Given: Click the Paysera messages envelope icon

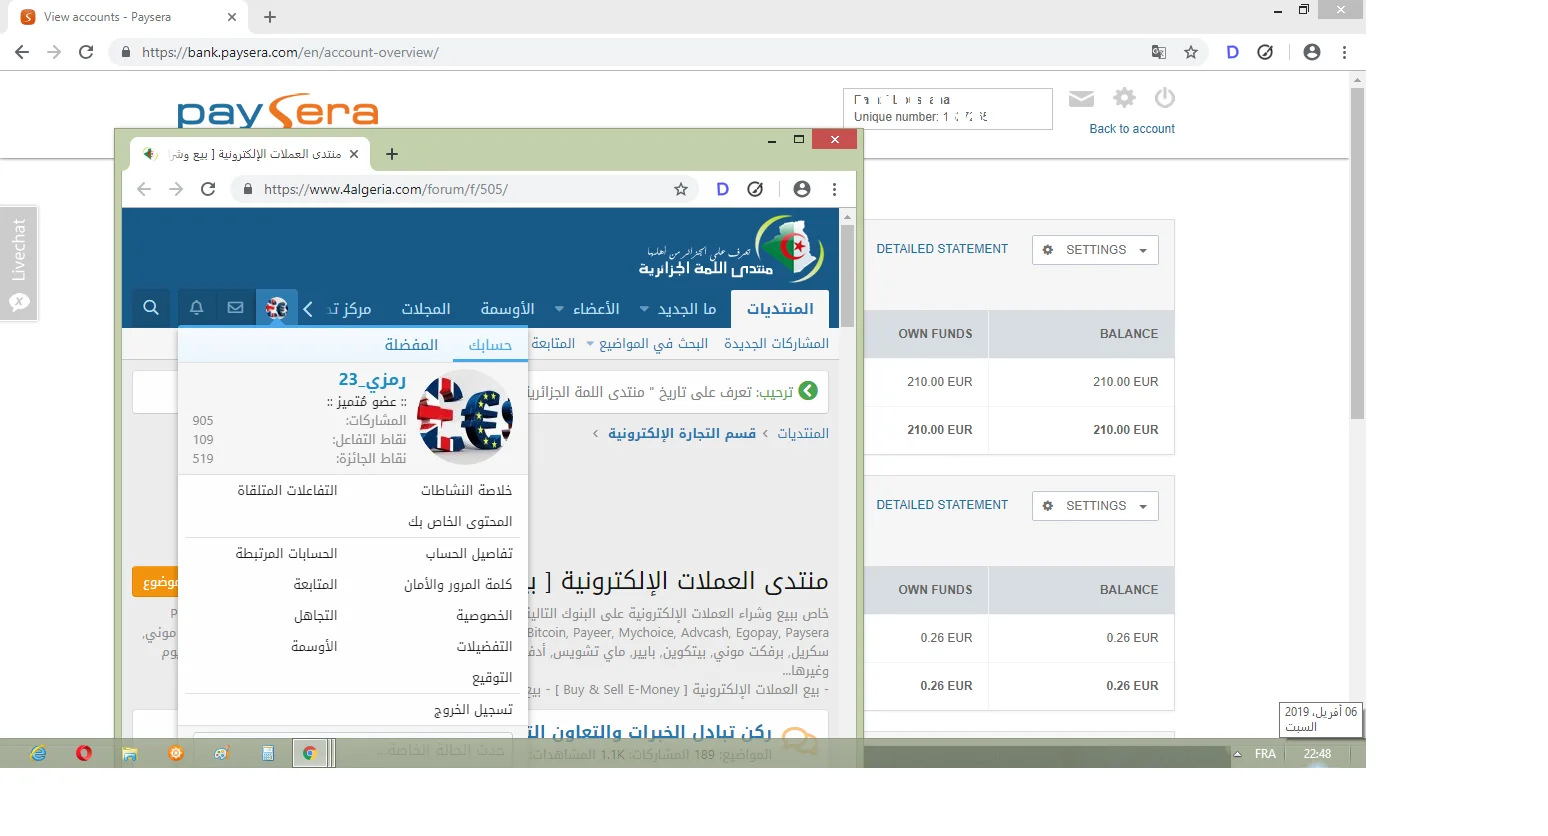Looking at the screenshot, I should point(1081,98).
